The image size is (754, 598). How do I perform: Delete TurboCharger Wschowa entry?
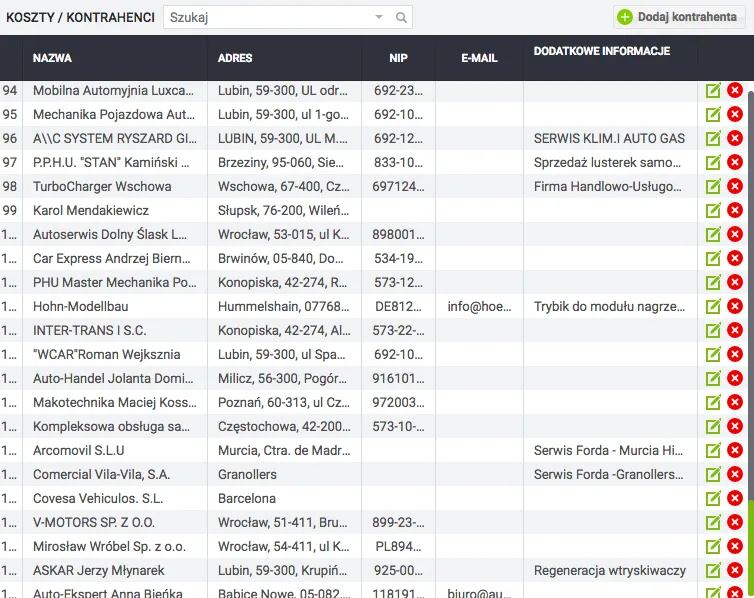[x=735, y=187]
